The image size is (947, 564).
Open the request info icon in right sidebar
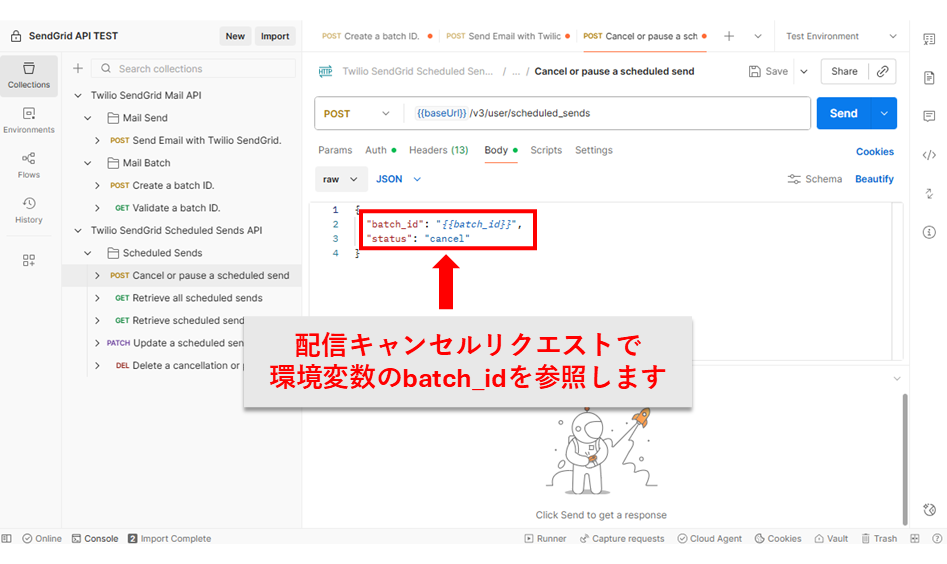(x=929, y=232)
